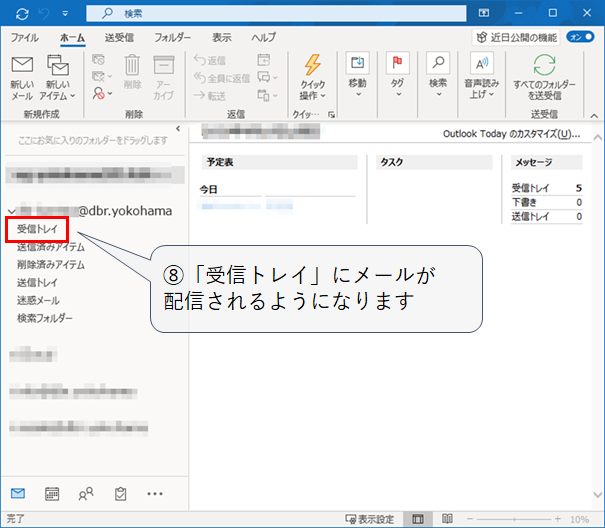This screenshot has height=528, width=605.
Task: Click the zoom slider in status bar
Action: (517, 520)
